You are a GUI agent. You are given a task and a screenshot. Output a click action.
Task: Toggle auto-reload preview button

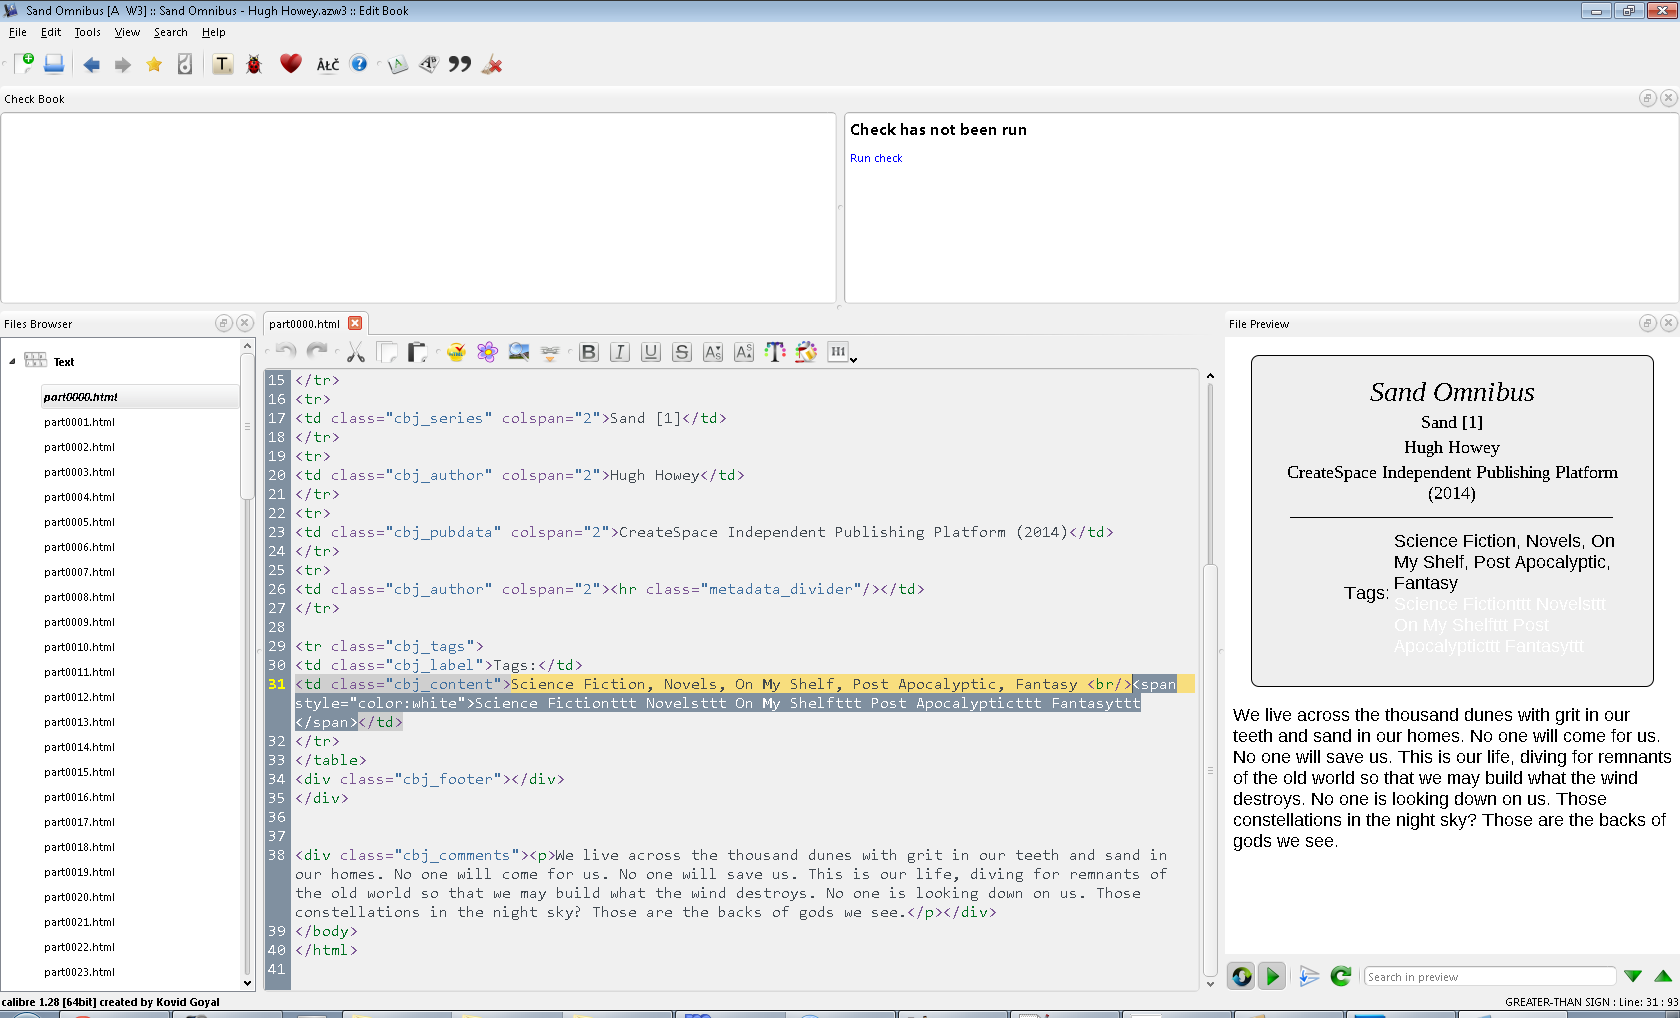[1241, 976]
